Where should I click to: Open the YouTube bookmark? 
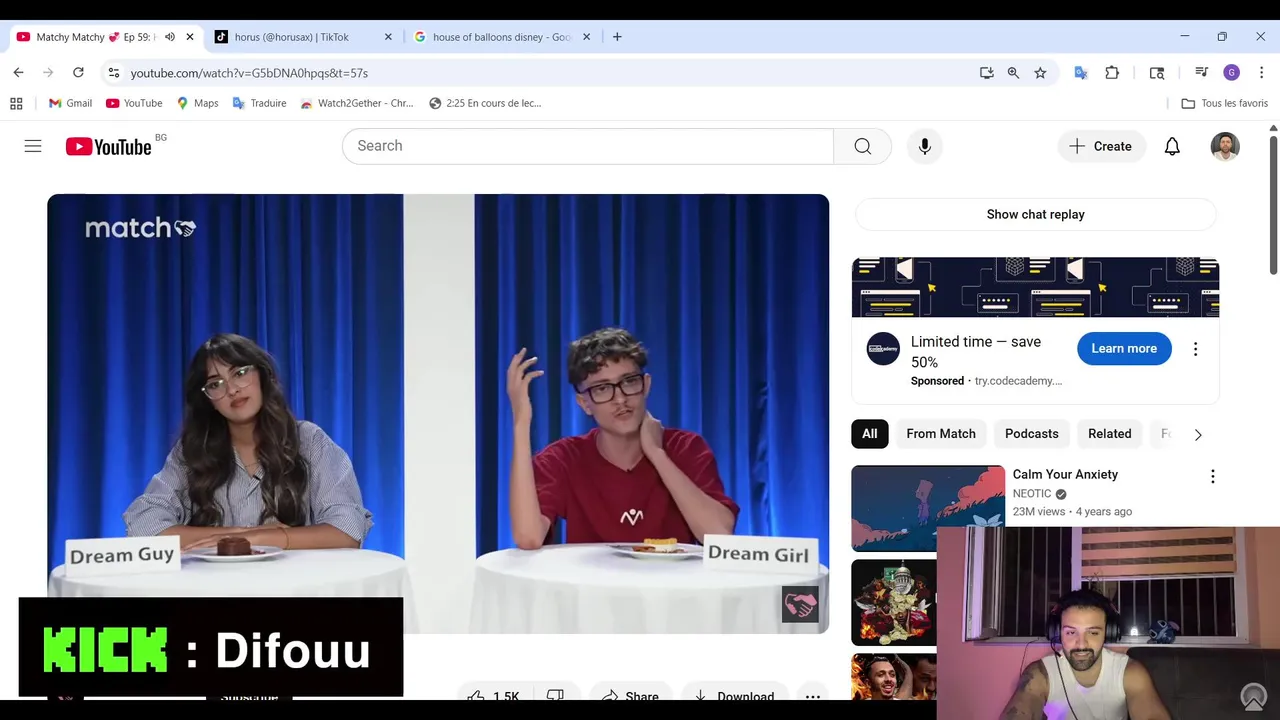134,103
